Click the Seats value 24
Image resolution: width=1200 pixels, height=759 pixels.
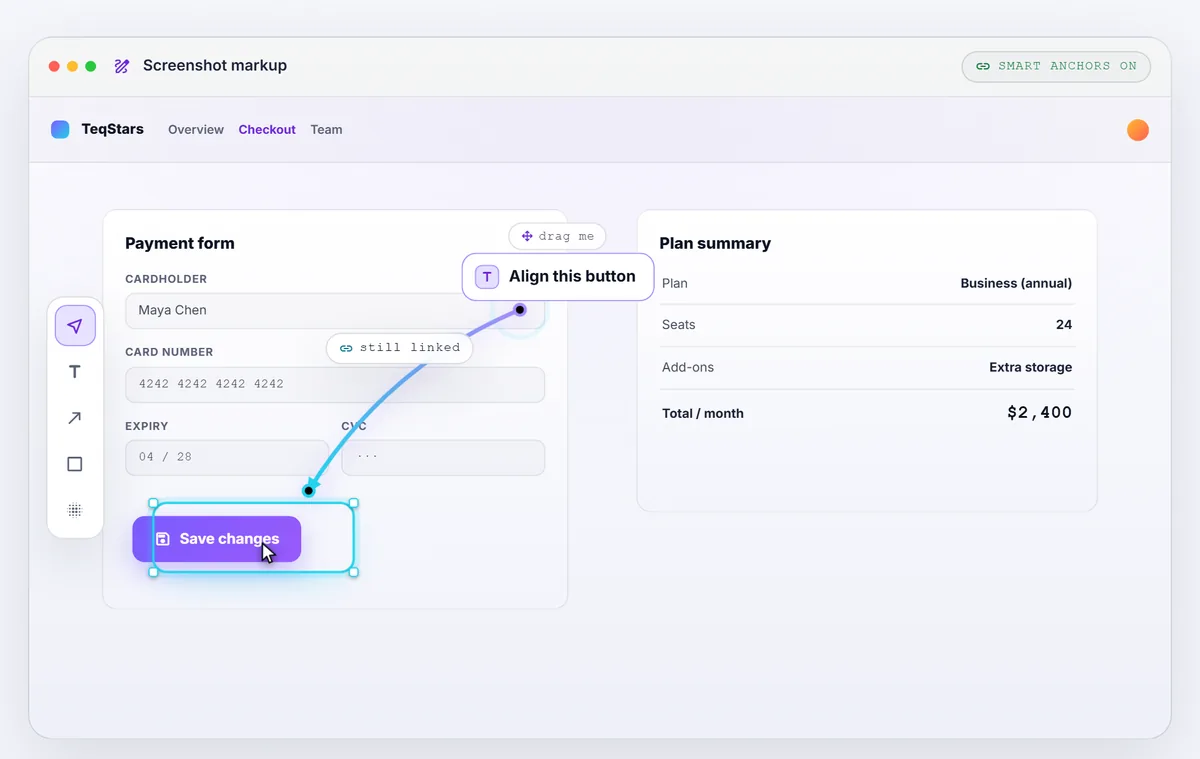tap(1064, 325)
